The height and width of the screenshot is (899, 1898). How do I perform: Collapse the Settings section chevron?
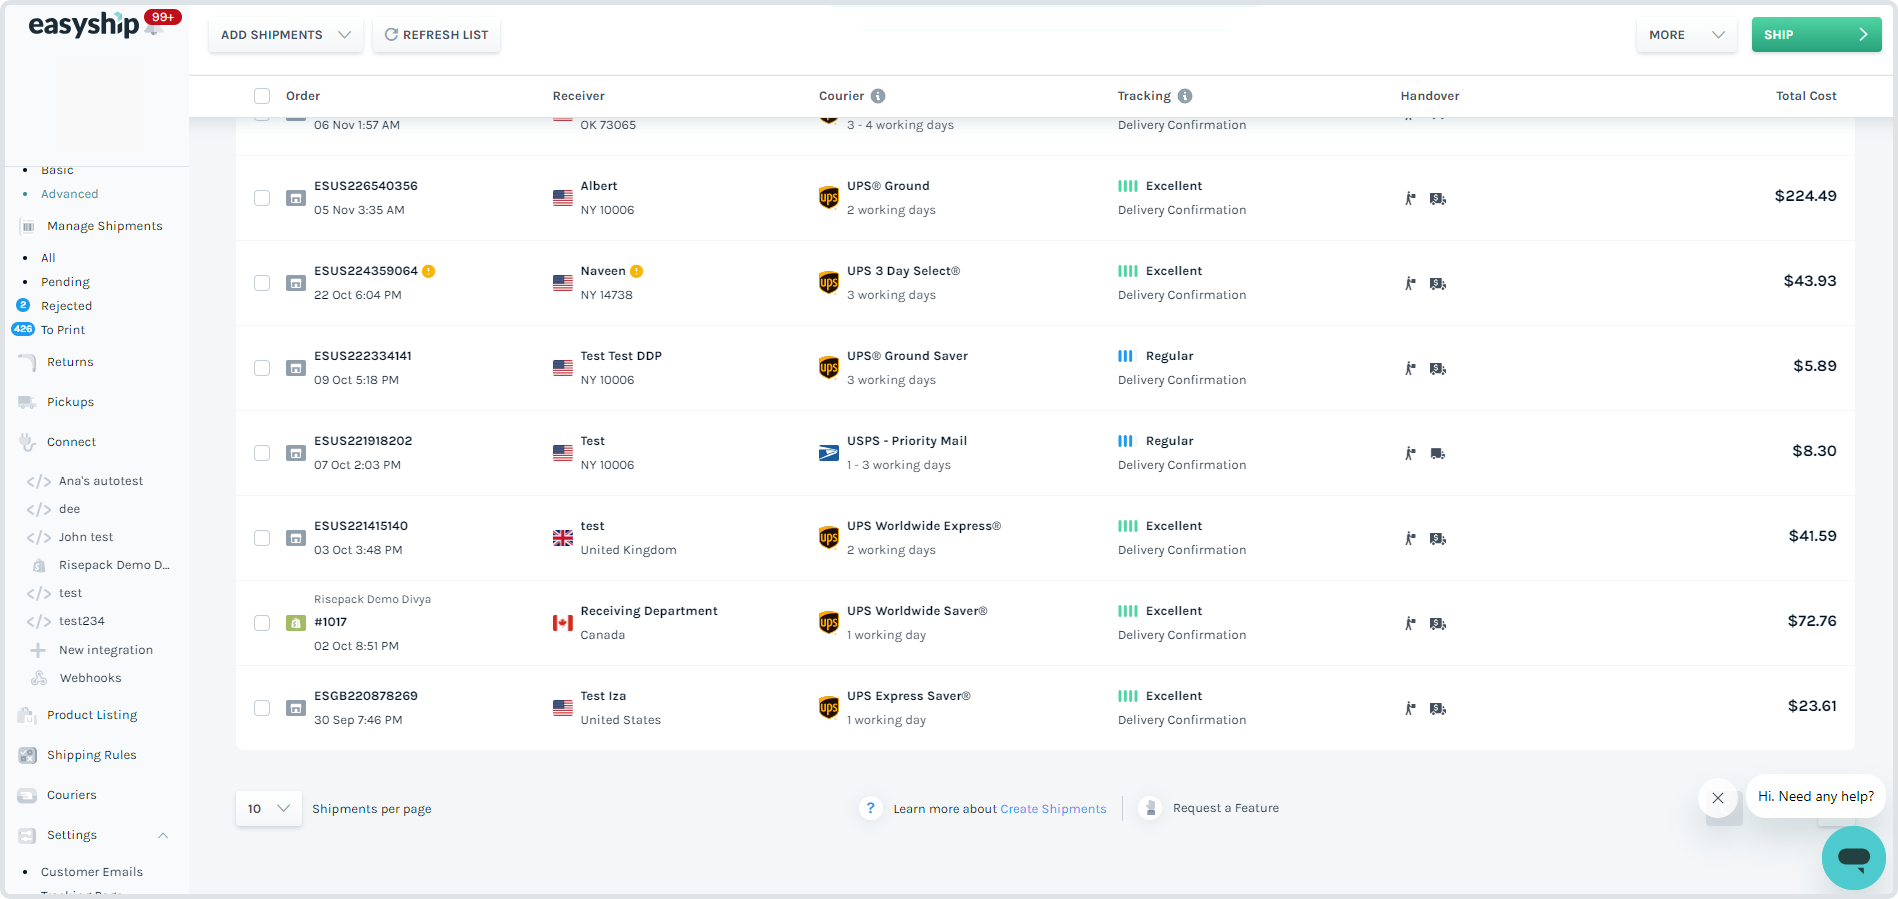click(163, 835)
